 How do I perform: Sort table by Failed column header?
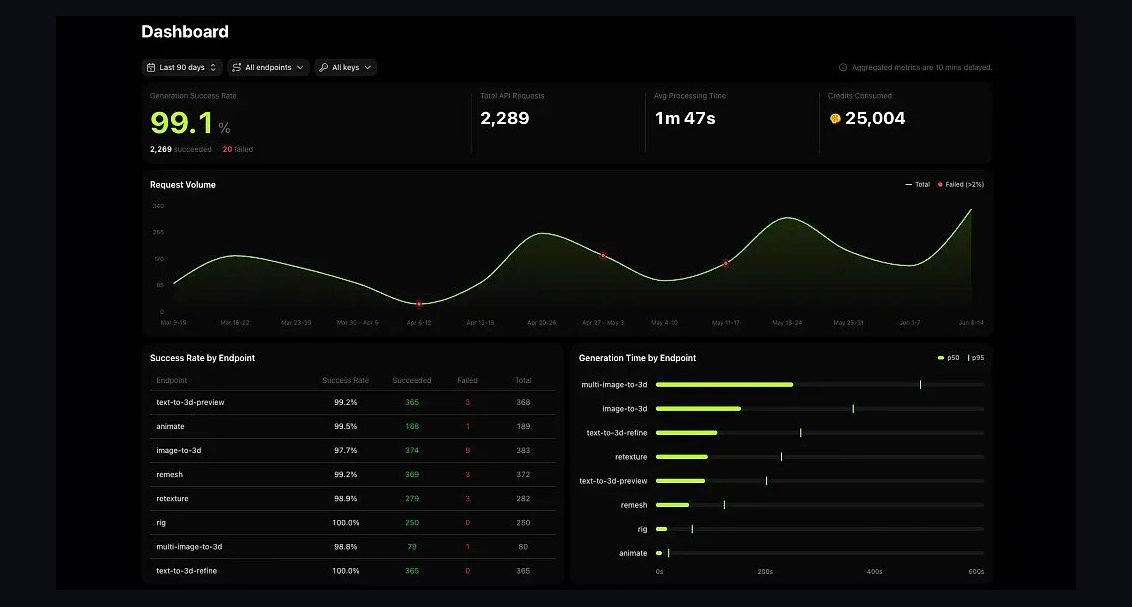[x=467, y=380]
